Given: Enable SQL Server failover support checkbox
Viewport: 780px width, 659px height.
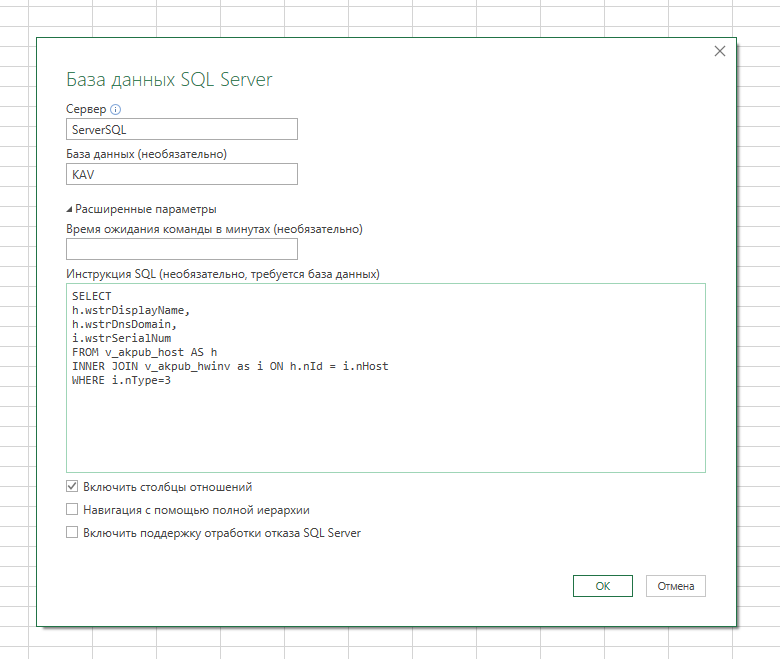Looking at the screenshot, I should (72, 532).
